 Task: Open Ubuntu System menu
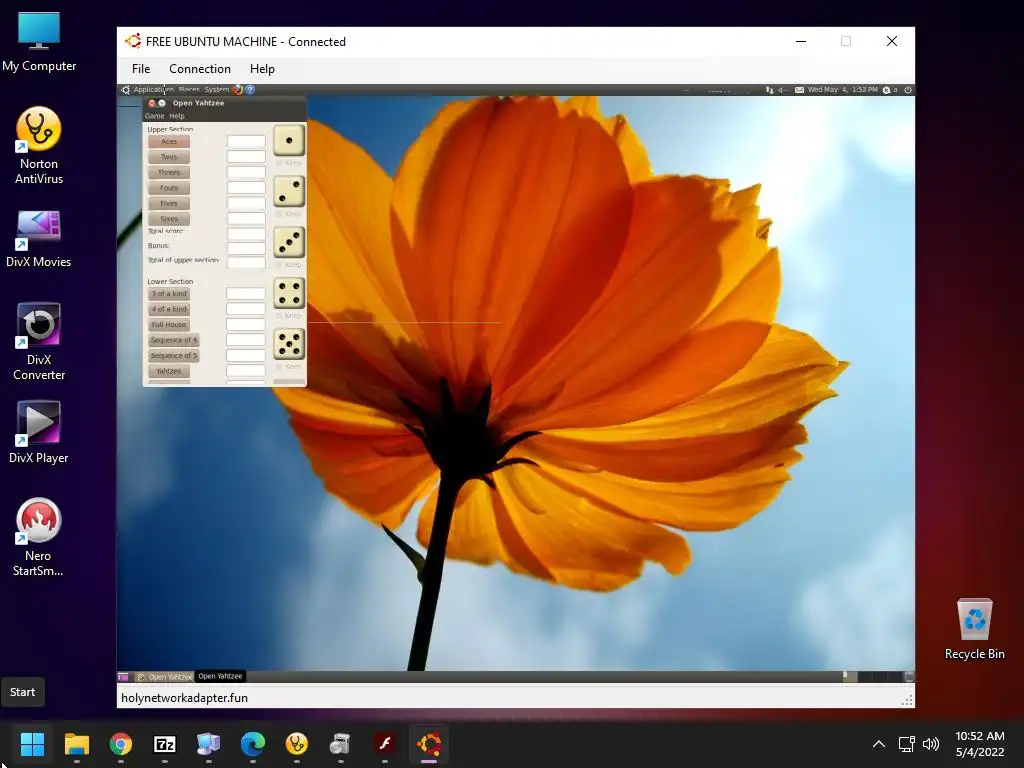[217, 89]
